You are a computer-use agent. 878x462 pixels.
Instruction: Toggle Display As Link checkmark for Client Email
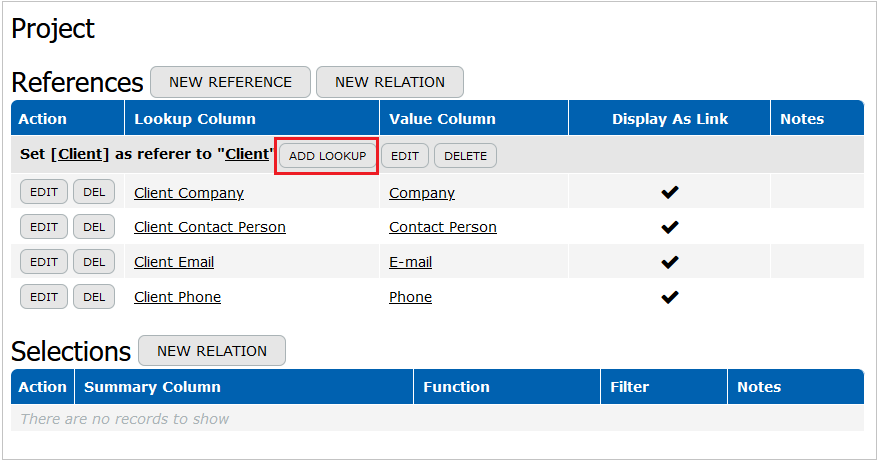tap(670, 262)
